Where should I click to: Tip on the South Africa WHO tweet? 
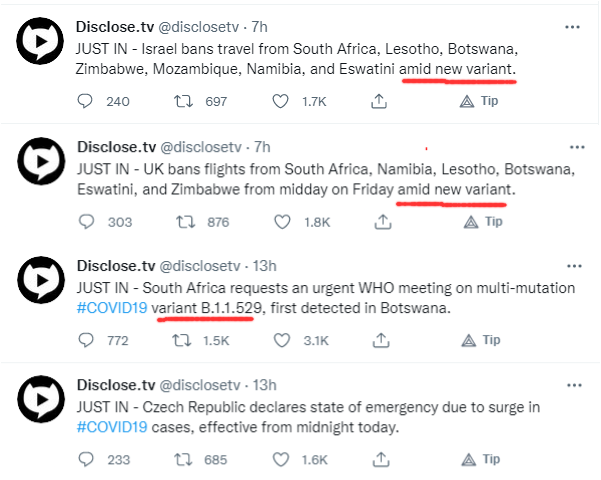click(x=481, y=340)
